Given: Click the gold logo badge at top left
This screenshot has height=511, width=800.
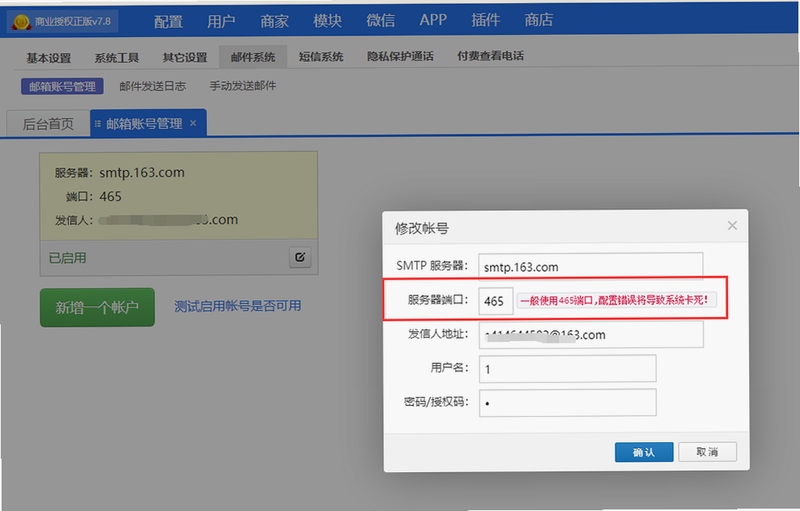Looking at the screenshot, I should pos(21,22).
